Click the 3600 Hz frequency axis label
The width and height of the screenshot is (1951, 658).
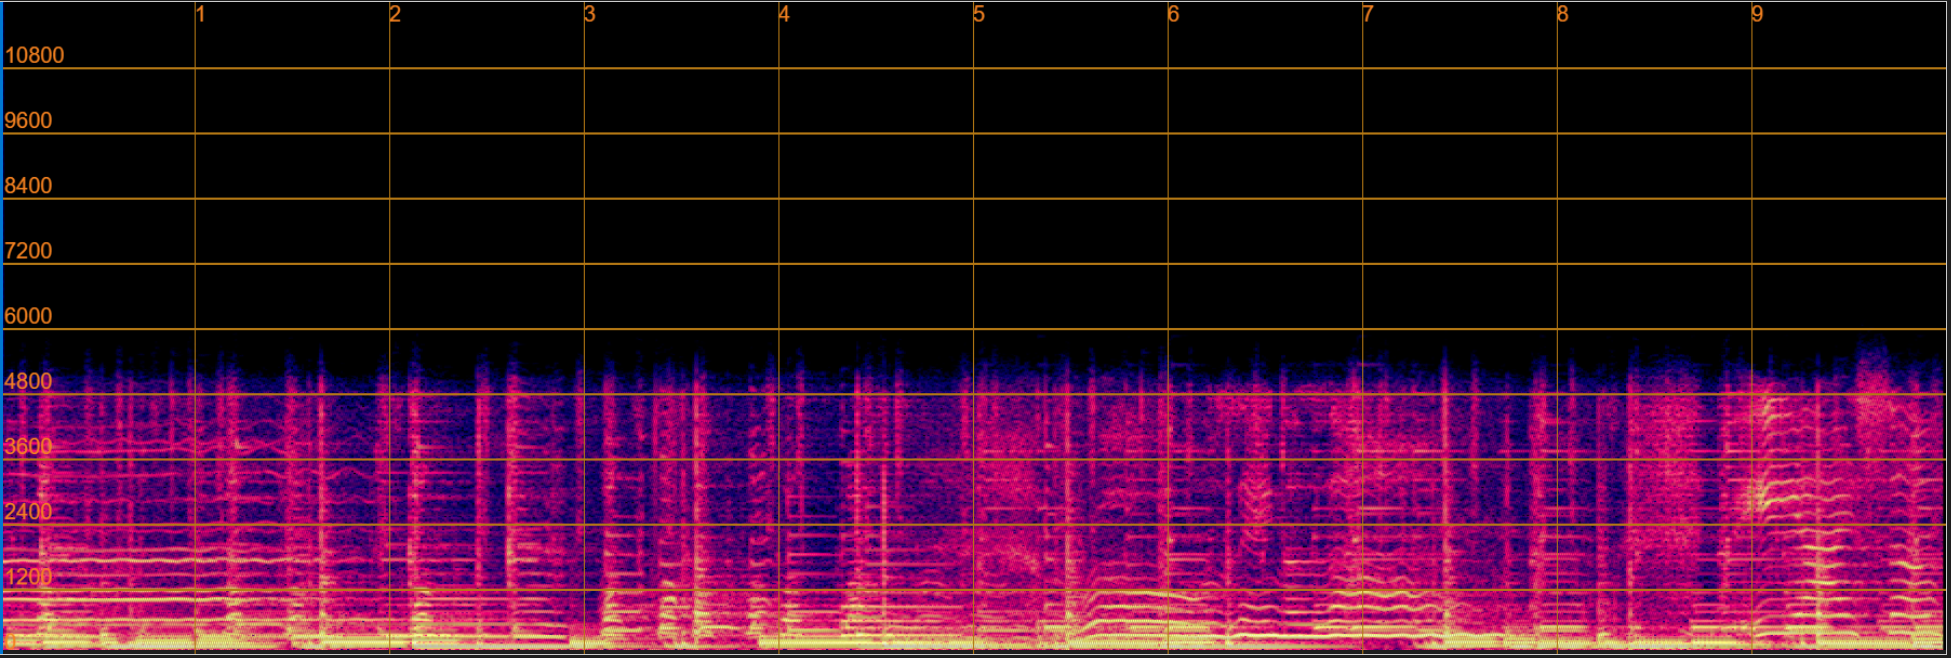click(x=28, y=446)
